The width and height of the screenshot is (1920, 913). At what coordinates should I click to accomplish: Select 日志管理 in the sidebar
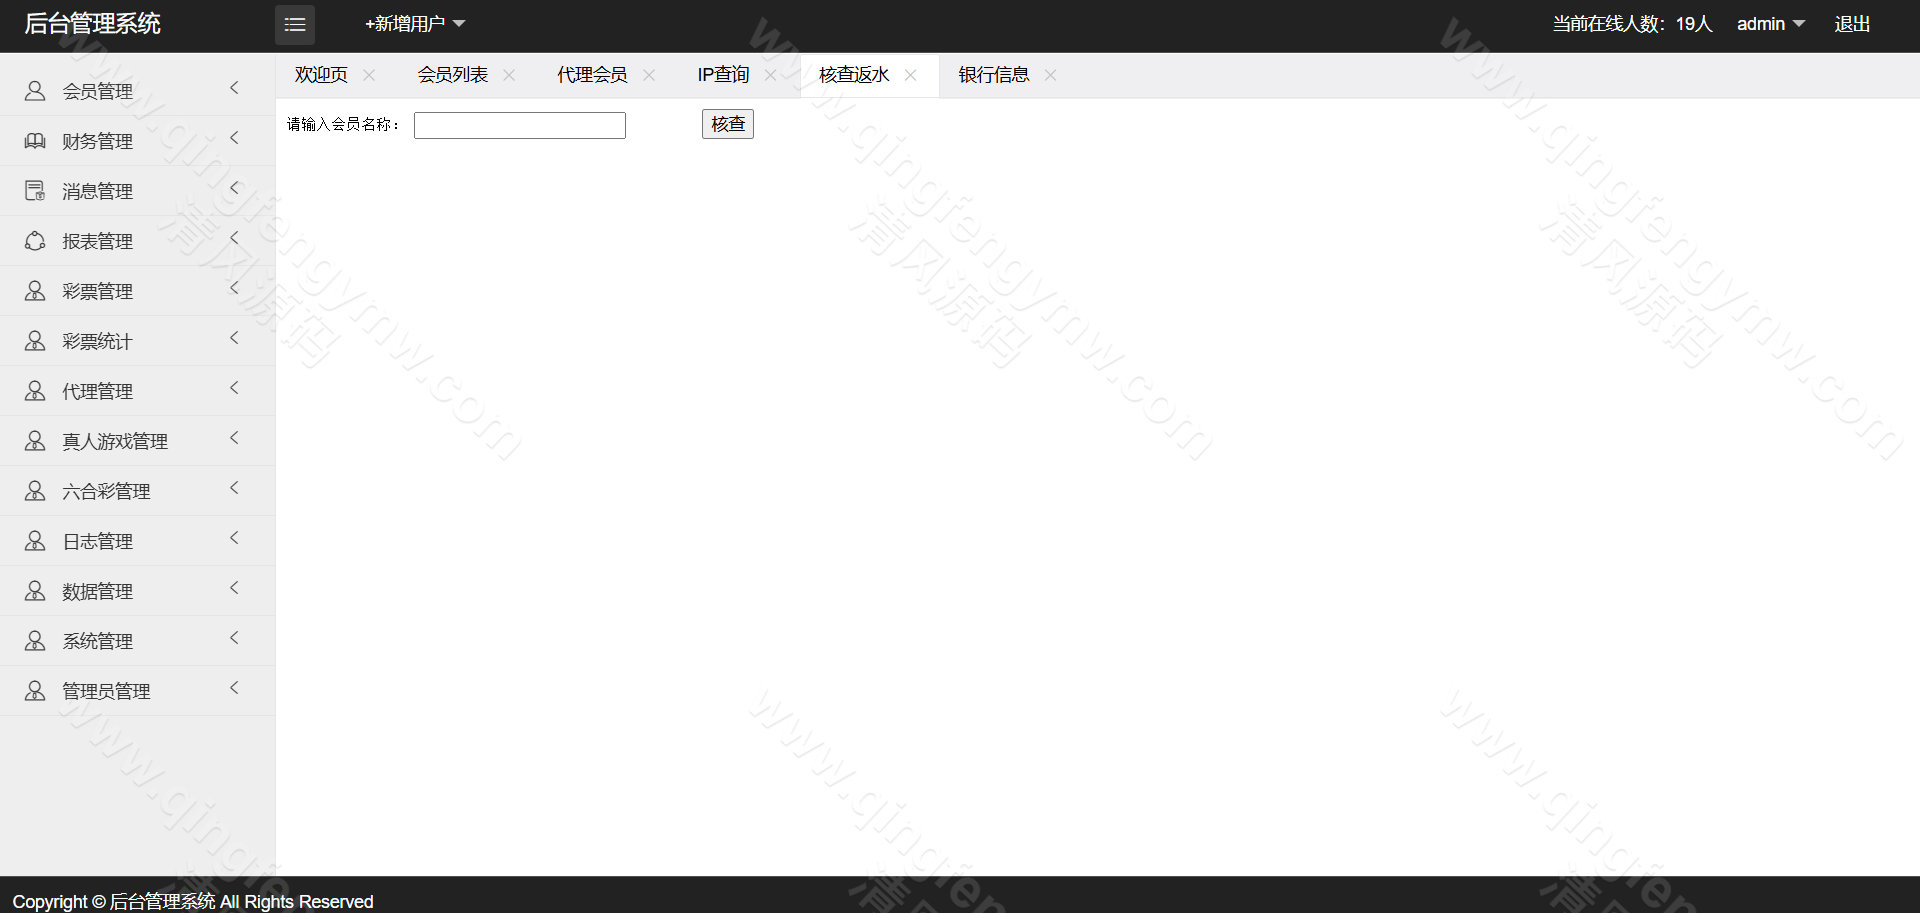click(97, 541)
